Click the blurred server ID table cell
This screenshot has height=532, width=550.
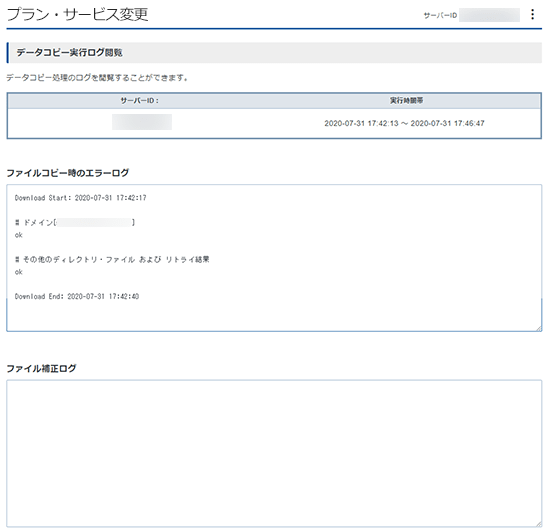coord(142,122)
